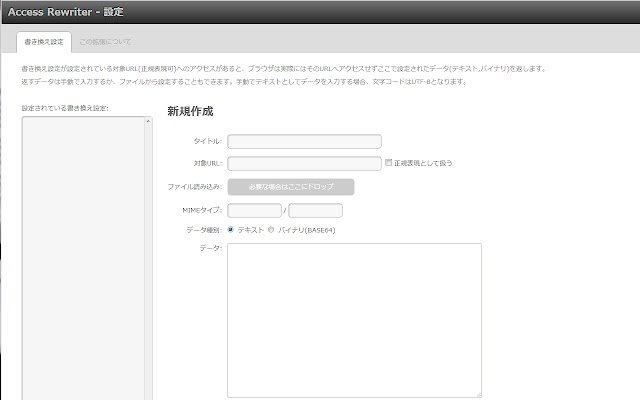Viewport: 640px width, 400px height.
Task: Click the file drop area 必要な場合はここにドロップ
Action: point(291,187)
